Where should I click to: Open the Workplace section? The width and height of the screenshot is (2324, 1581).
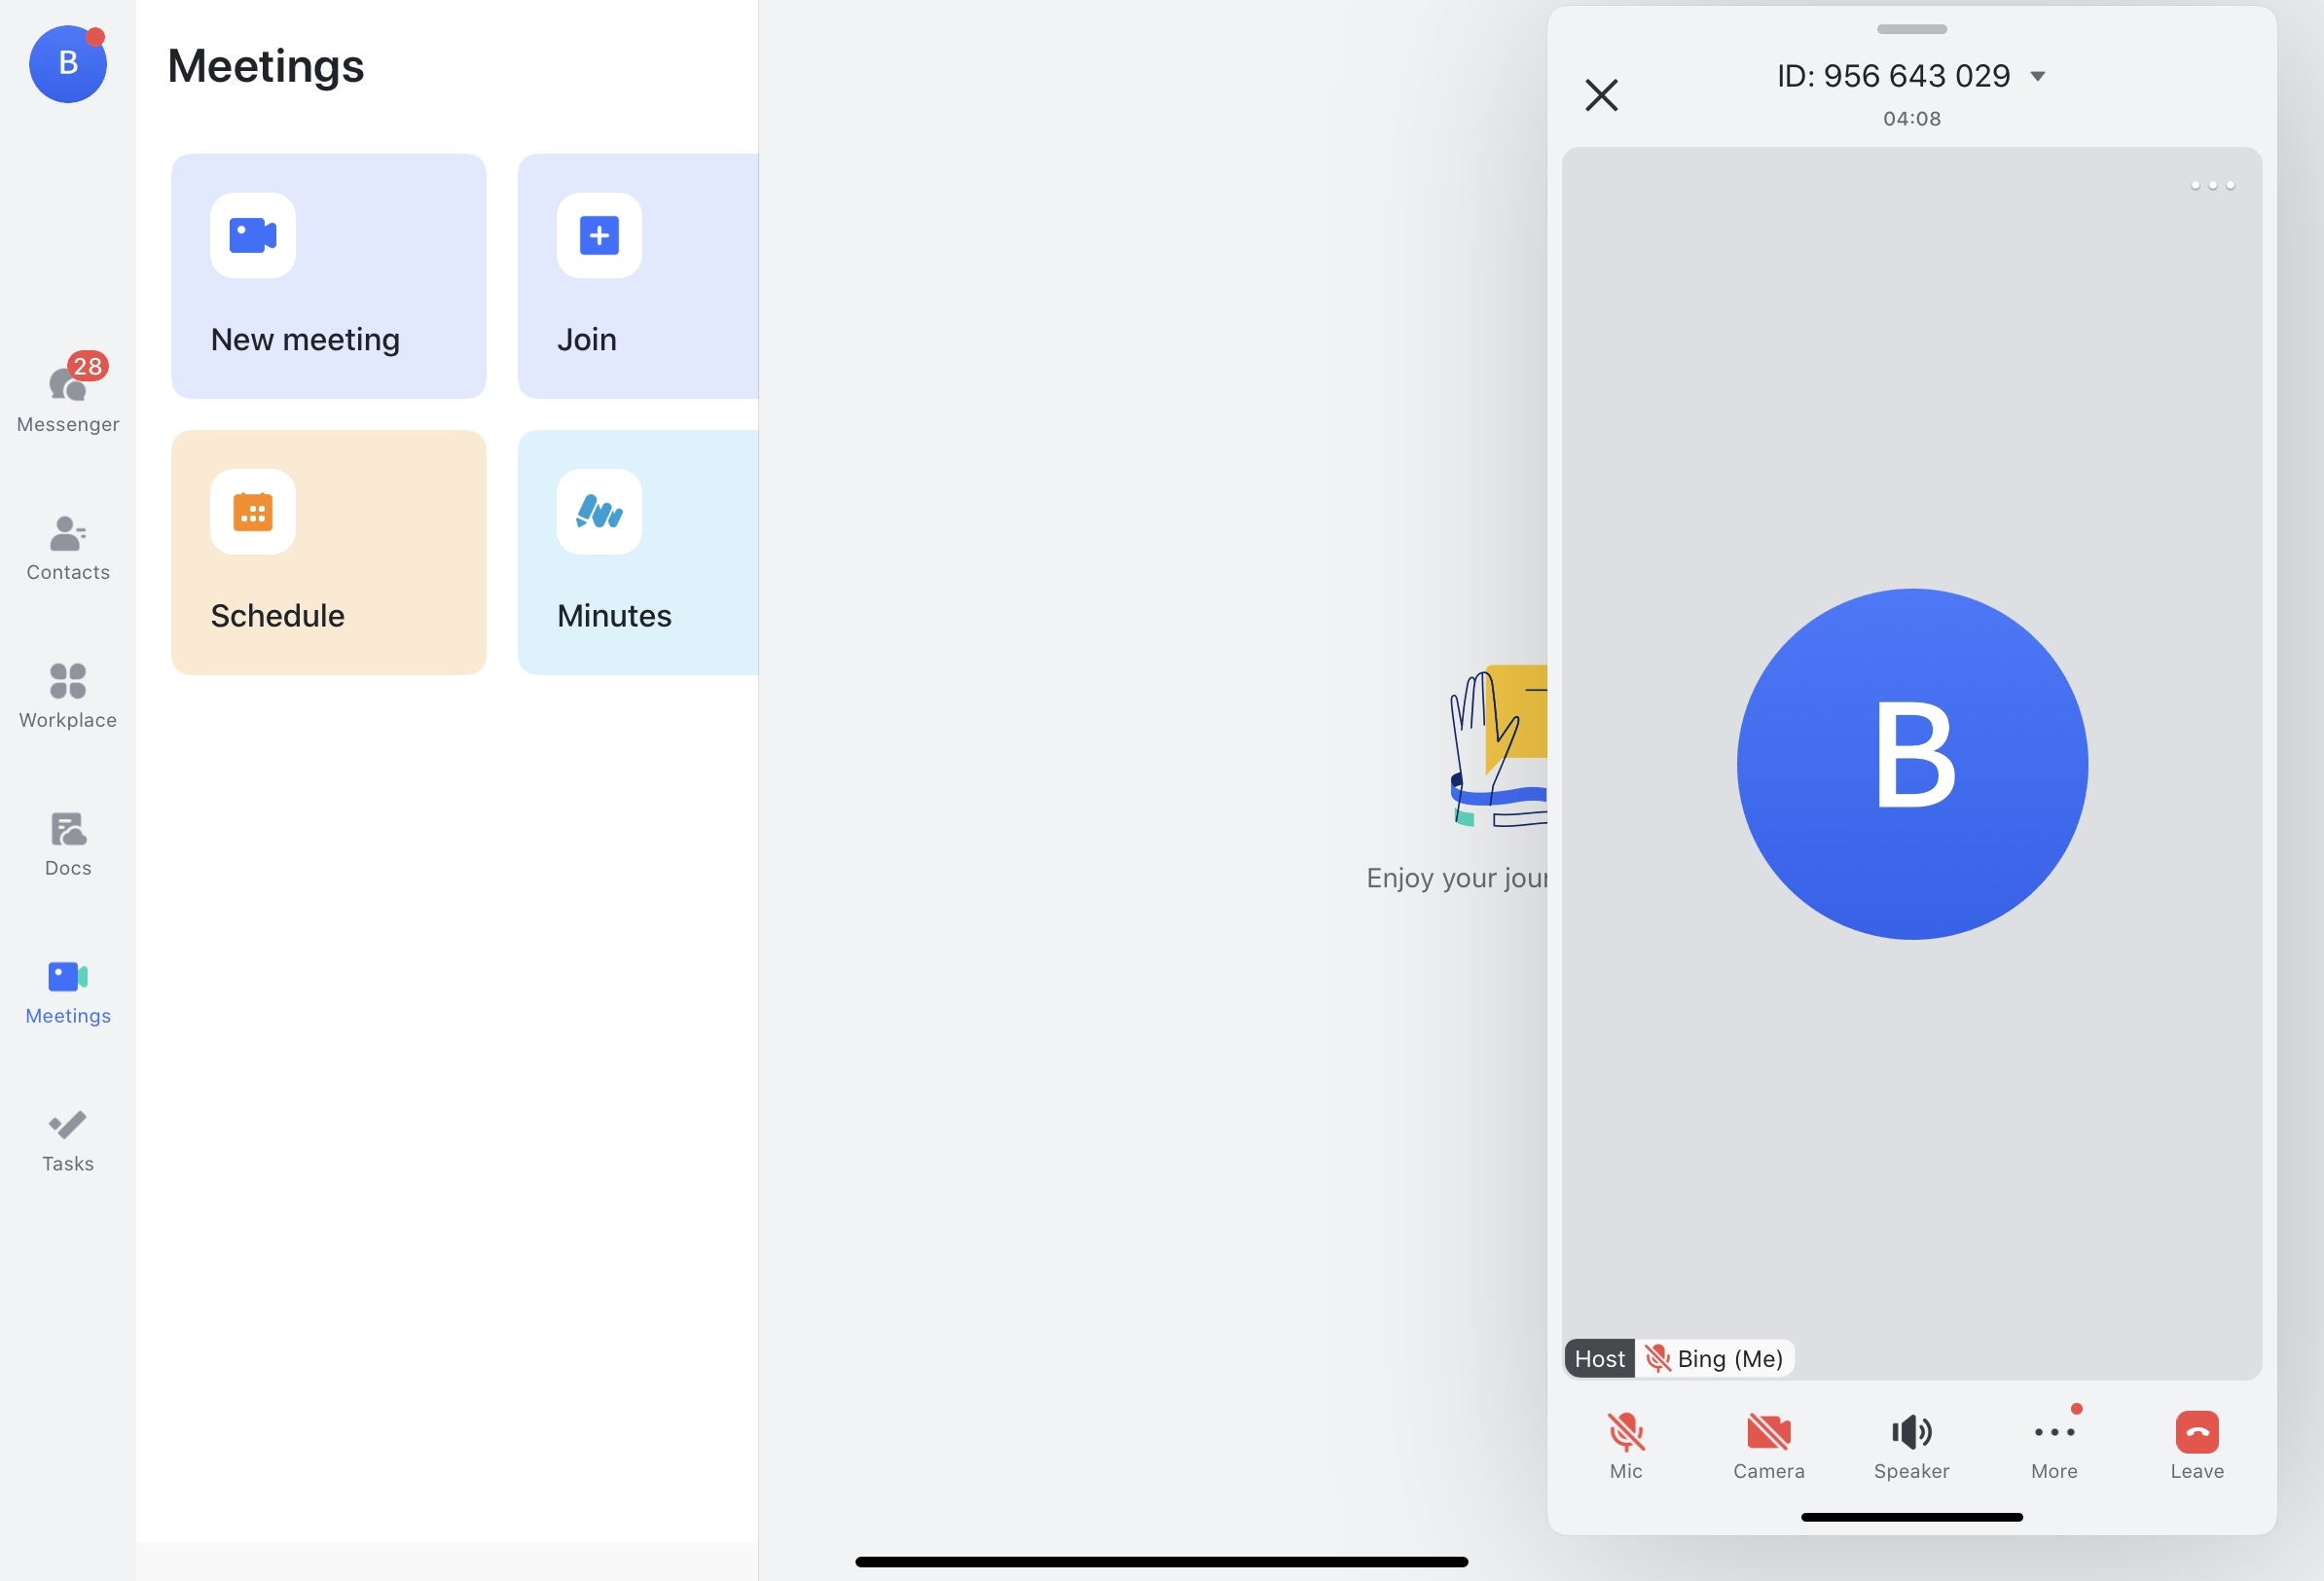67,695
